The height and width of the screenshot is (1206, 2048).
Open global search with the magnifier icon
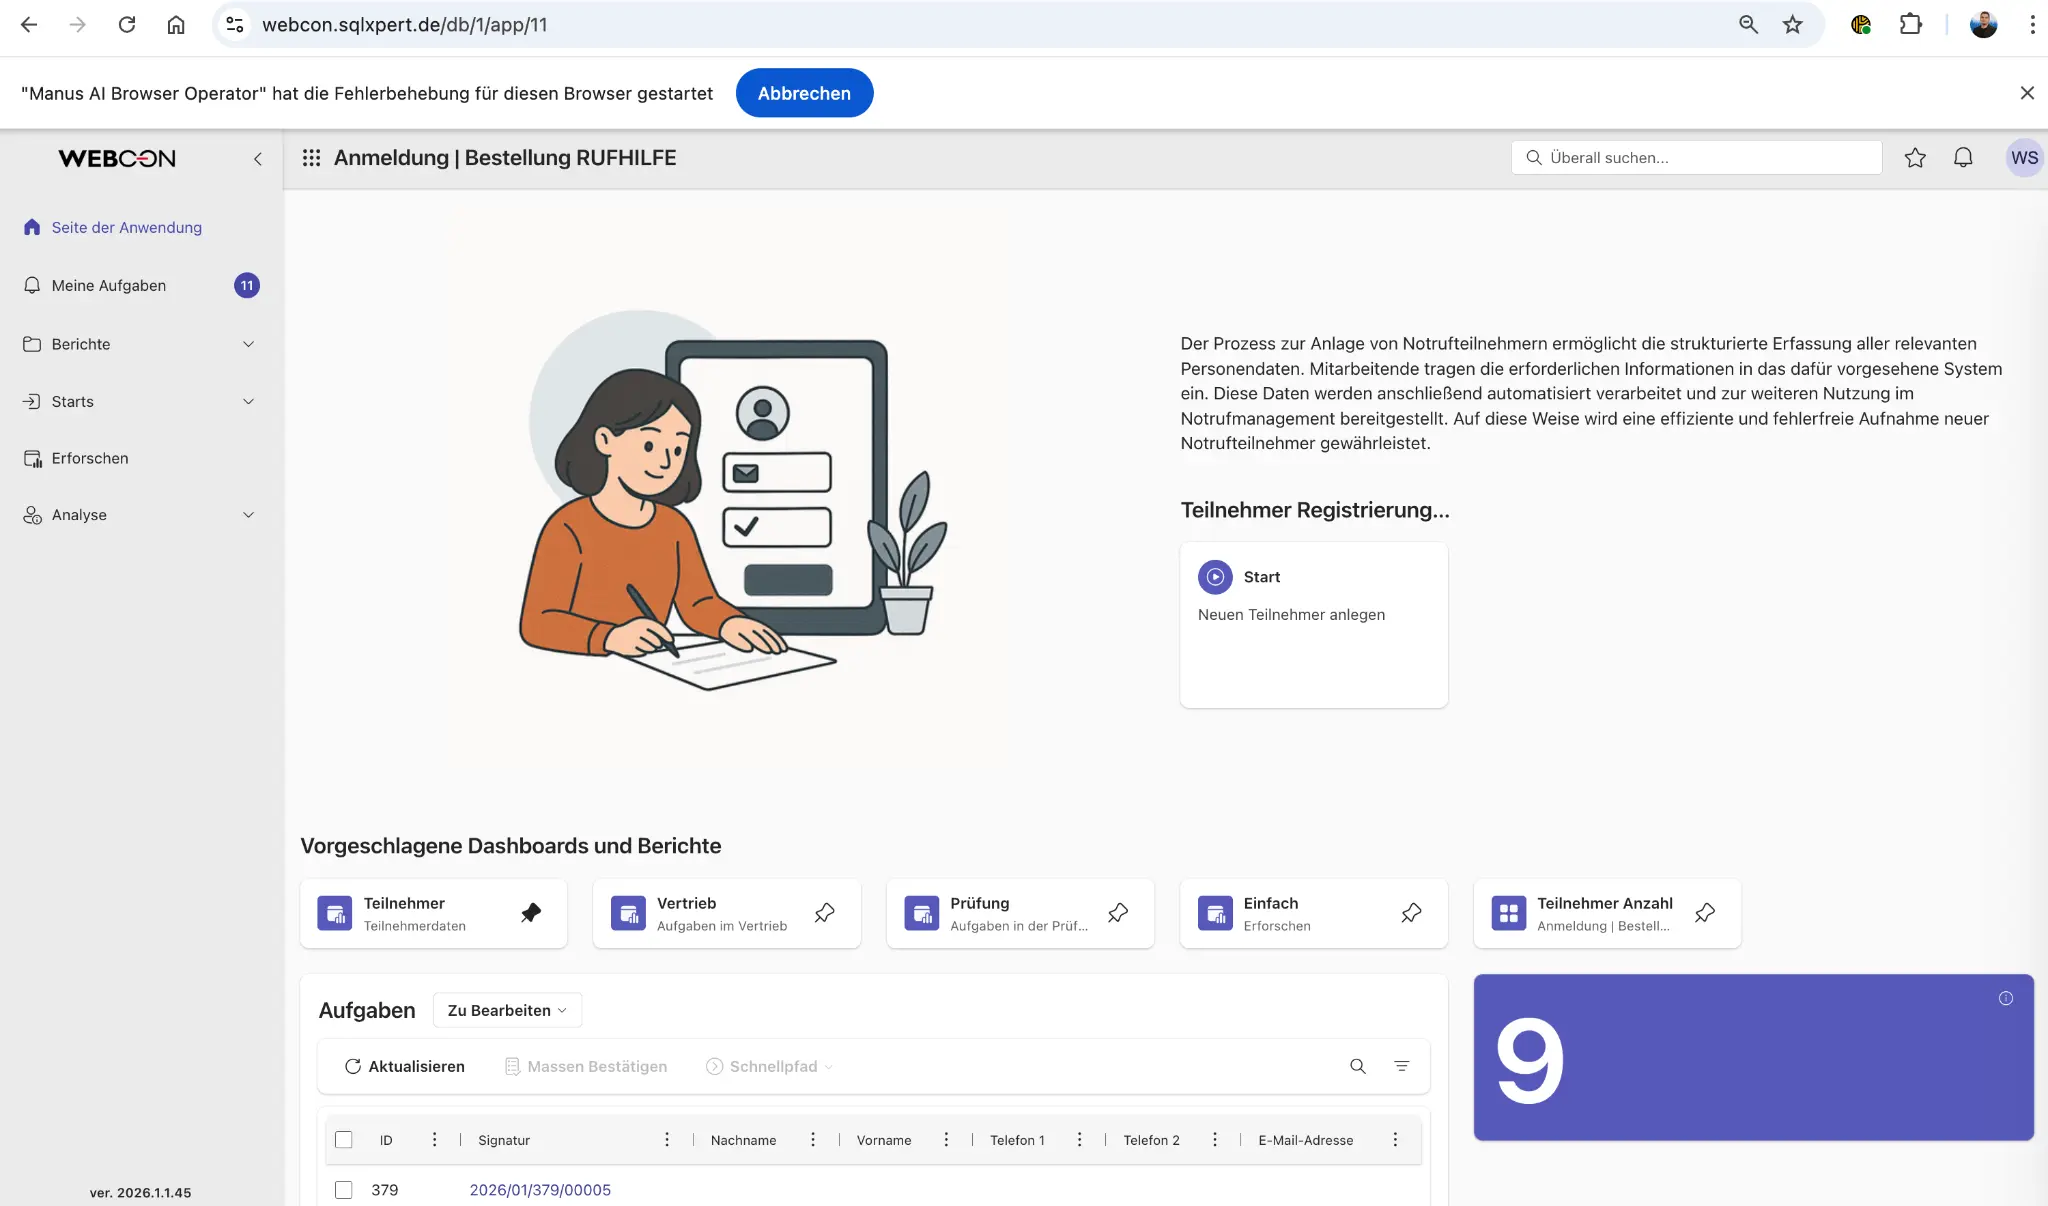click(x=1535, y=157)
